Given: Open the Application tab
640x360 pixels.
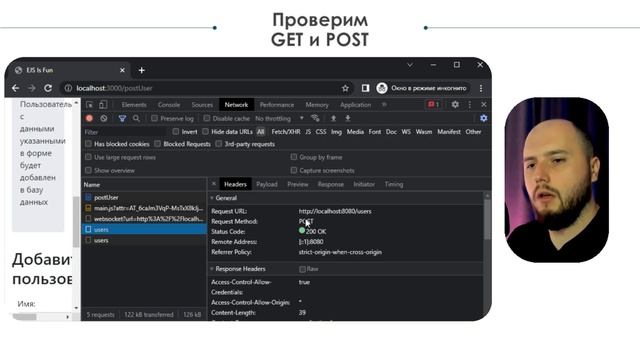Looking at the screenshot, I should tap(356, 105).
